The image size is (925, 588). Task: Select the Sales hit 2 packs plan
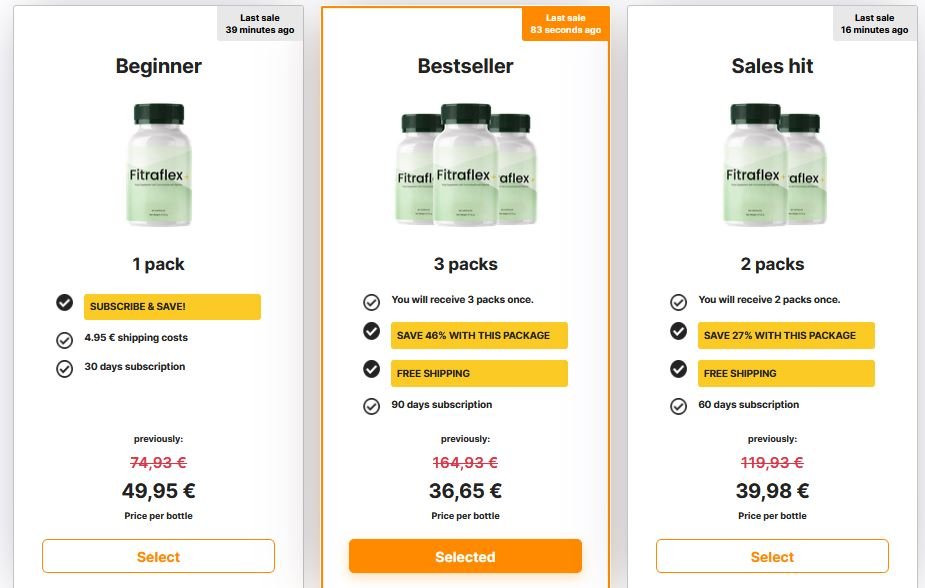click(x=772, y=556)
